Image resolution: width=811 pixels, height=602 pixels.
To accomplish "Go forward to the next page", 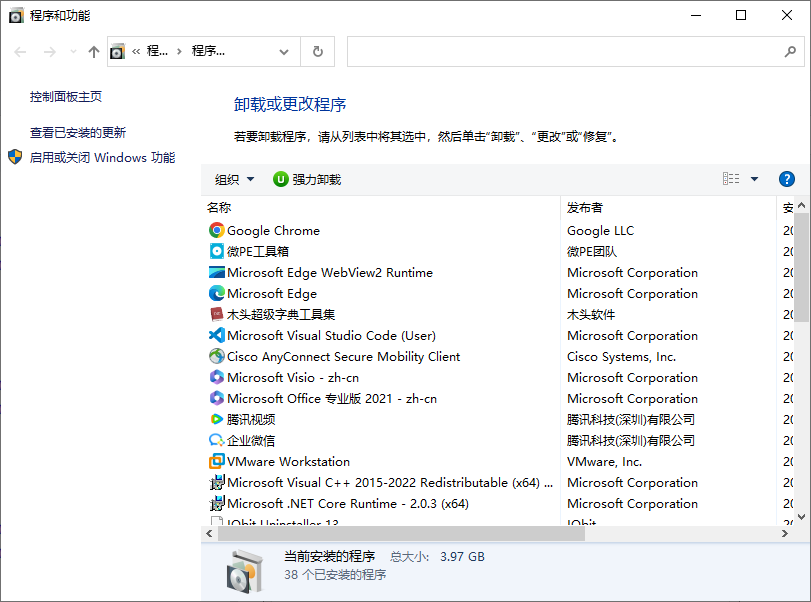I will pos(50,52).
